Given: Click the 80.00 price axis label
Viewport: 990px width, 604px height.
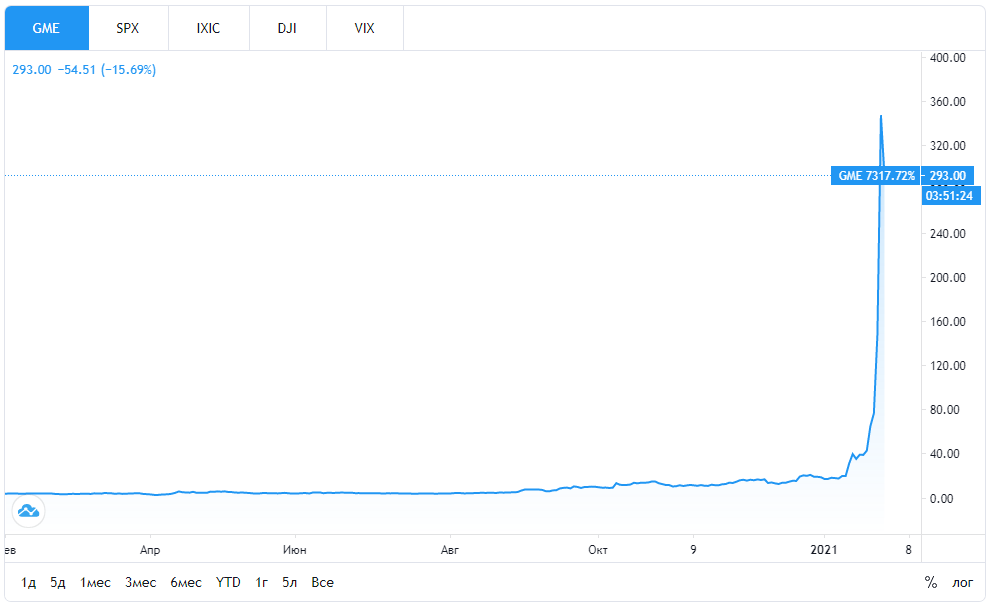Looking at the screenshot, I should point(945,410).
